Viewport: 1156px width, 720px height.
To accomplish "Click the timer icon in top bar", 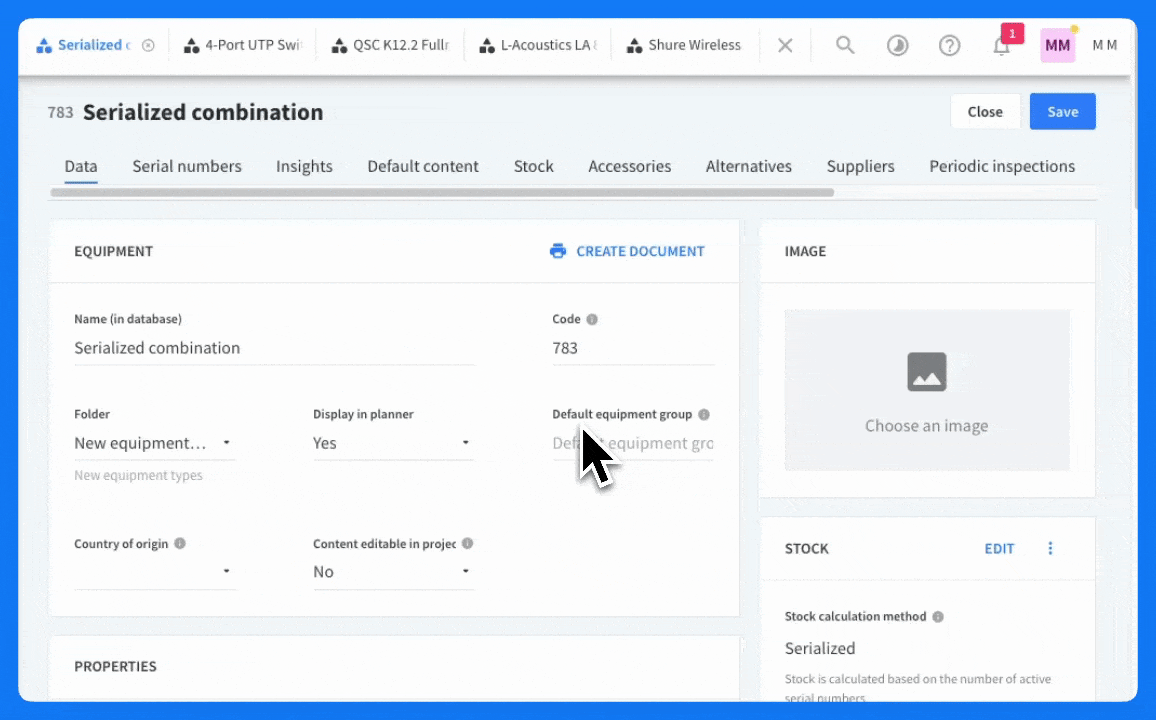I will 897,45.
